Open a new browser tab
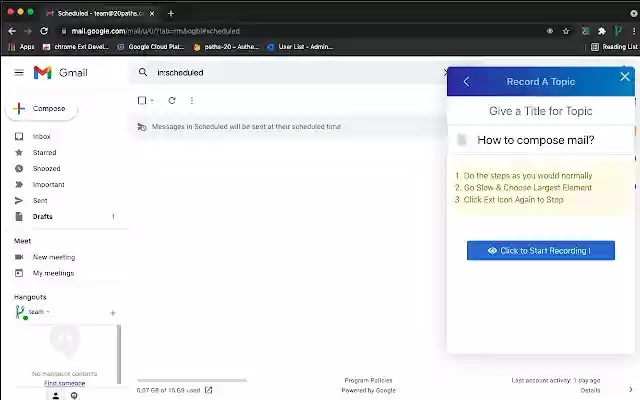Image resolution: width=640 pixels, height=400 pixels. [171, 13]
